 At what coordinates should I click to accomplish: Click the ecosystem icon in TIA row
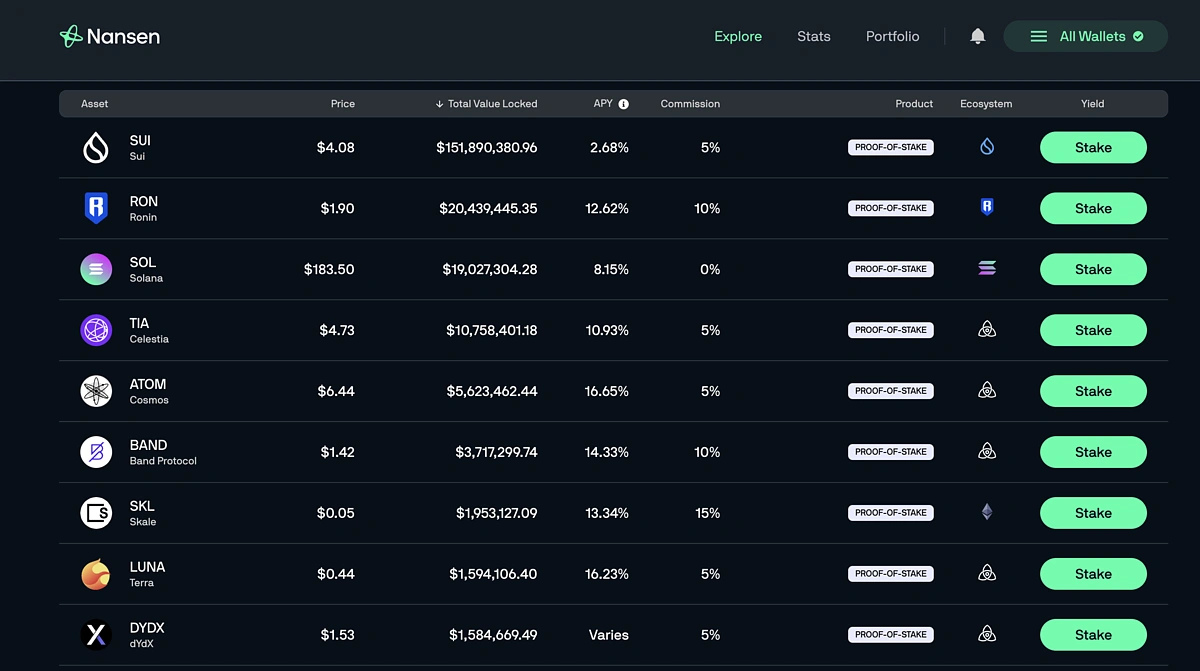[987, 330]
